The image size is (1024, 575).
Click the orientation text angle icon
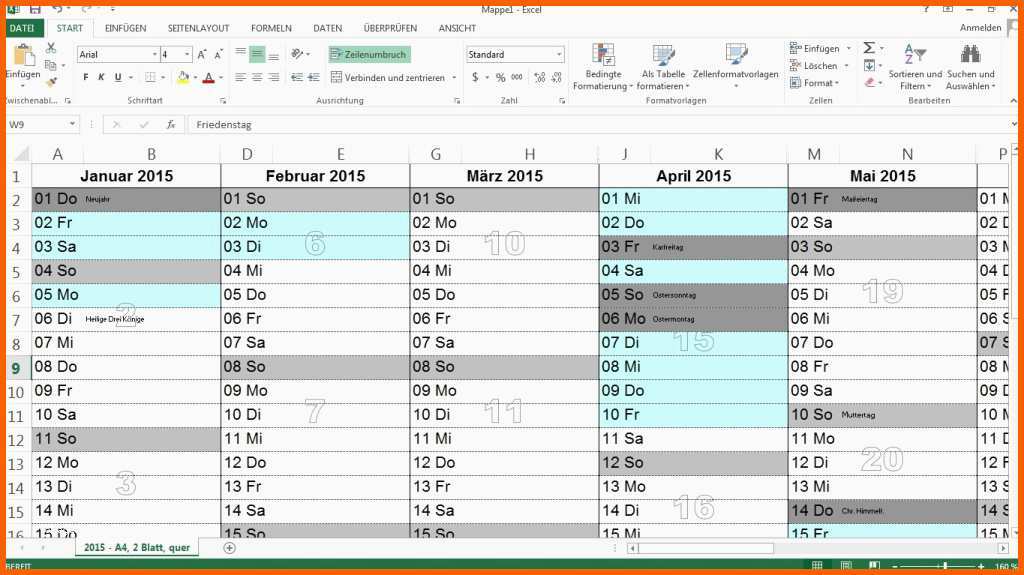297,54
